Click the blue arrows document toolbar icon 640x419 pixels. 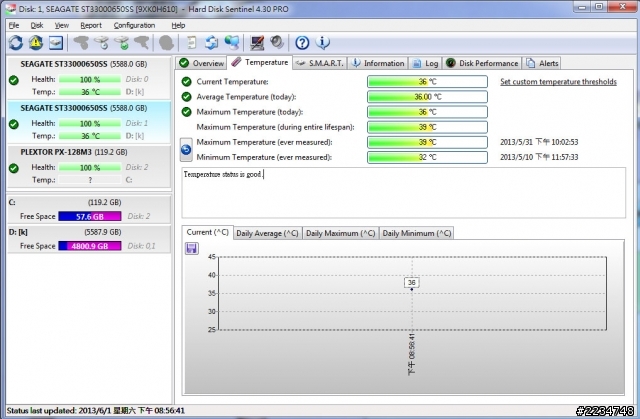tap(211, 42)
